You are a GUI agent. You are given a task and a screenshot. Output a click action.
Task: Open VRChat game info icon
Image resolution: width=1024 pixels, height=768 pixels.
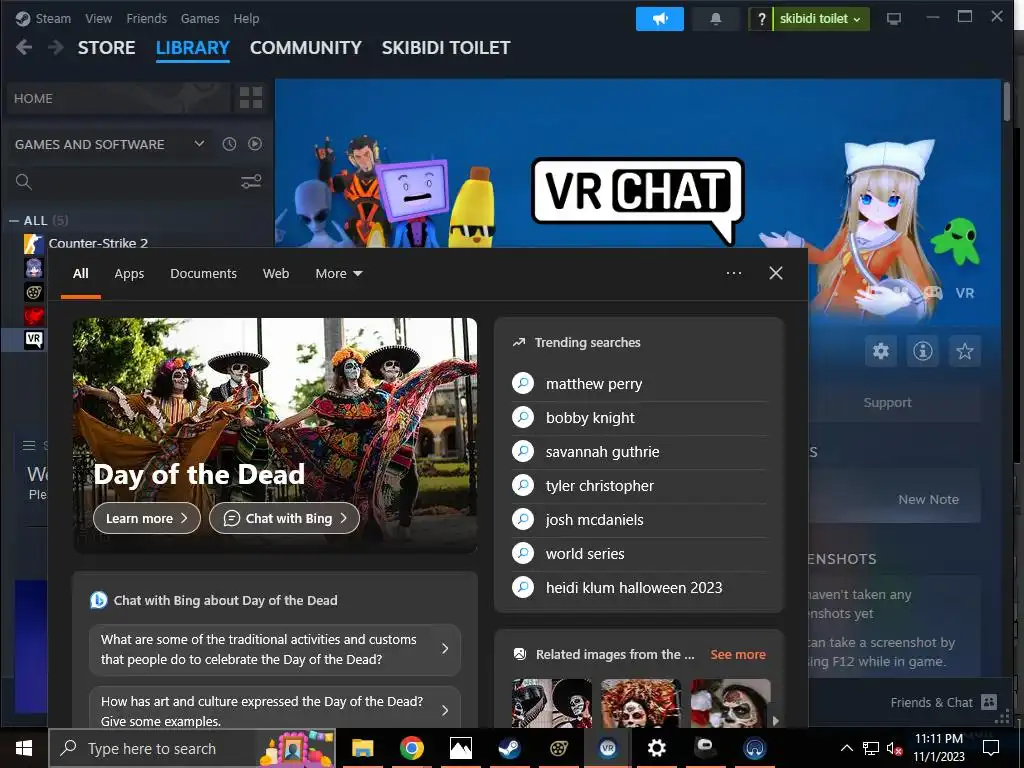(922, 351)
